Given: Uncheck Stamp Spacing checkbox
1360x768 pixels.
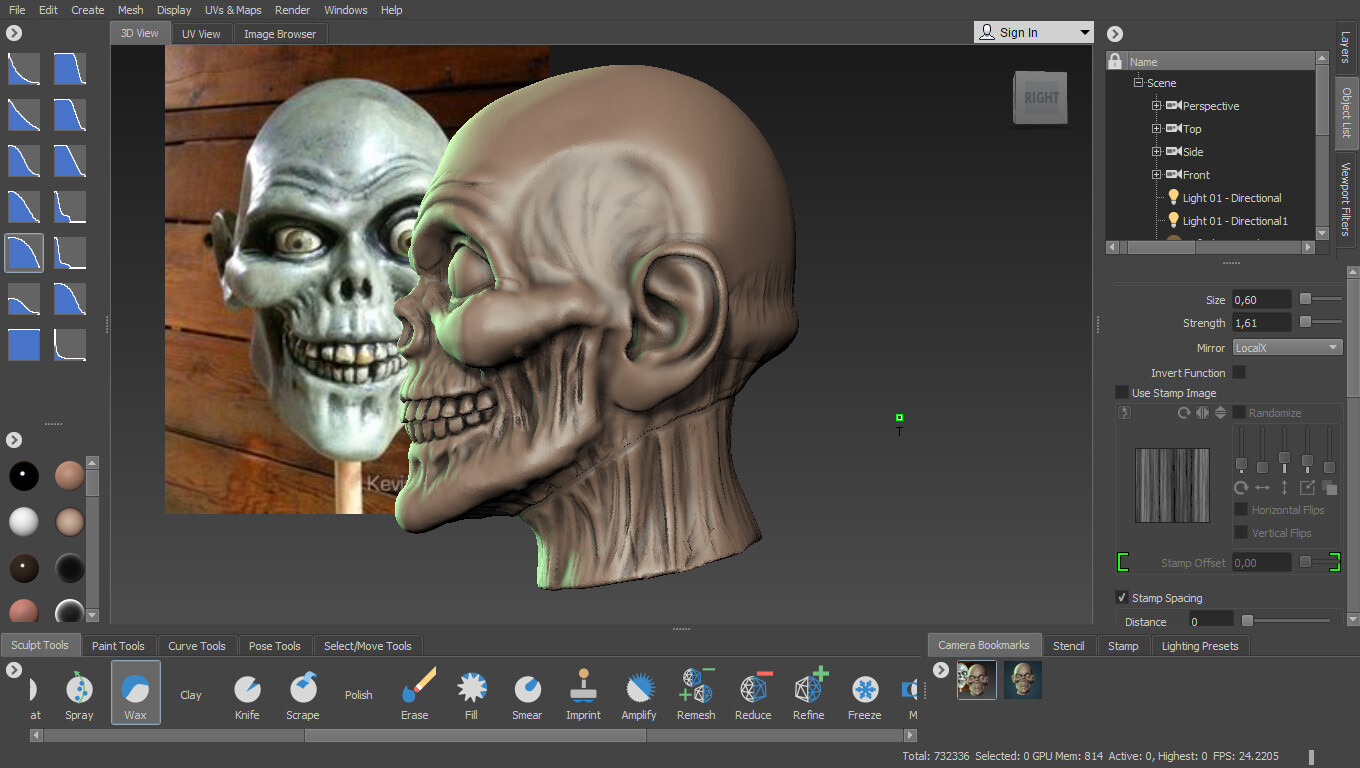Looking at the screenshot, I should 1122,598.
